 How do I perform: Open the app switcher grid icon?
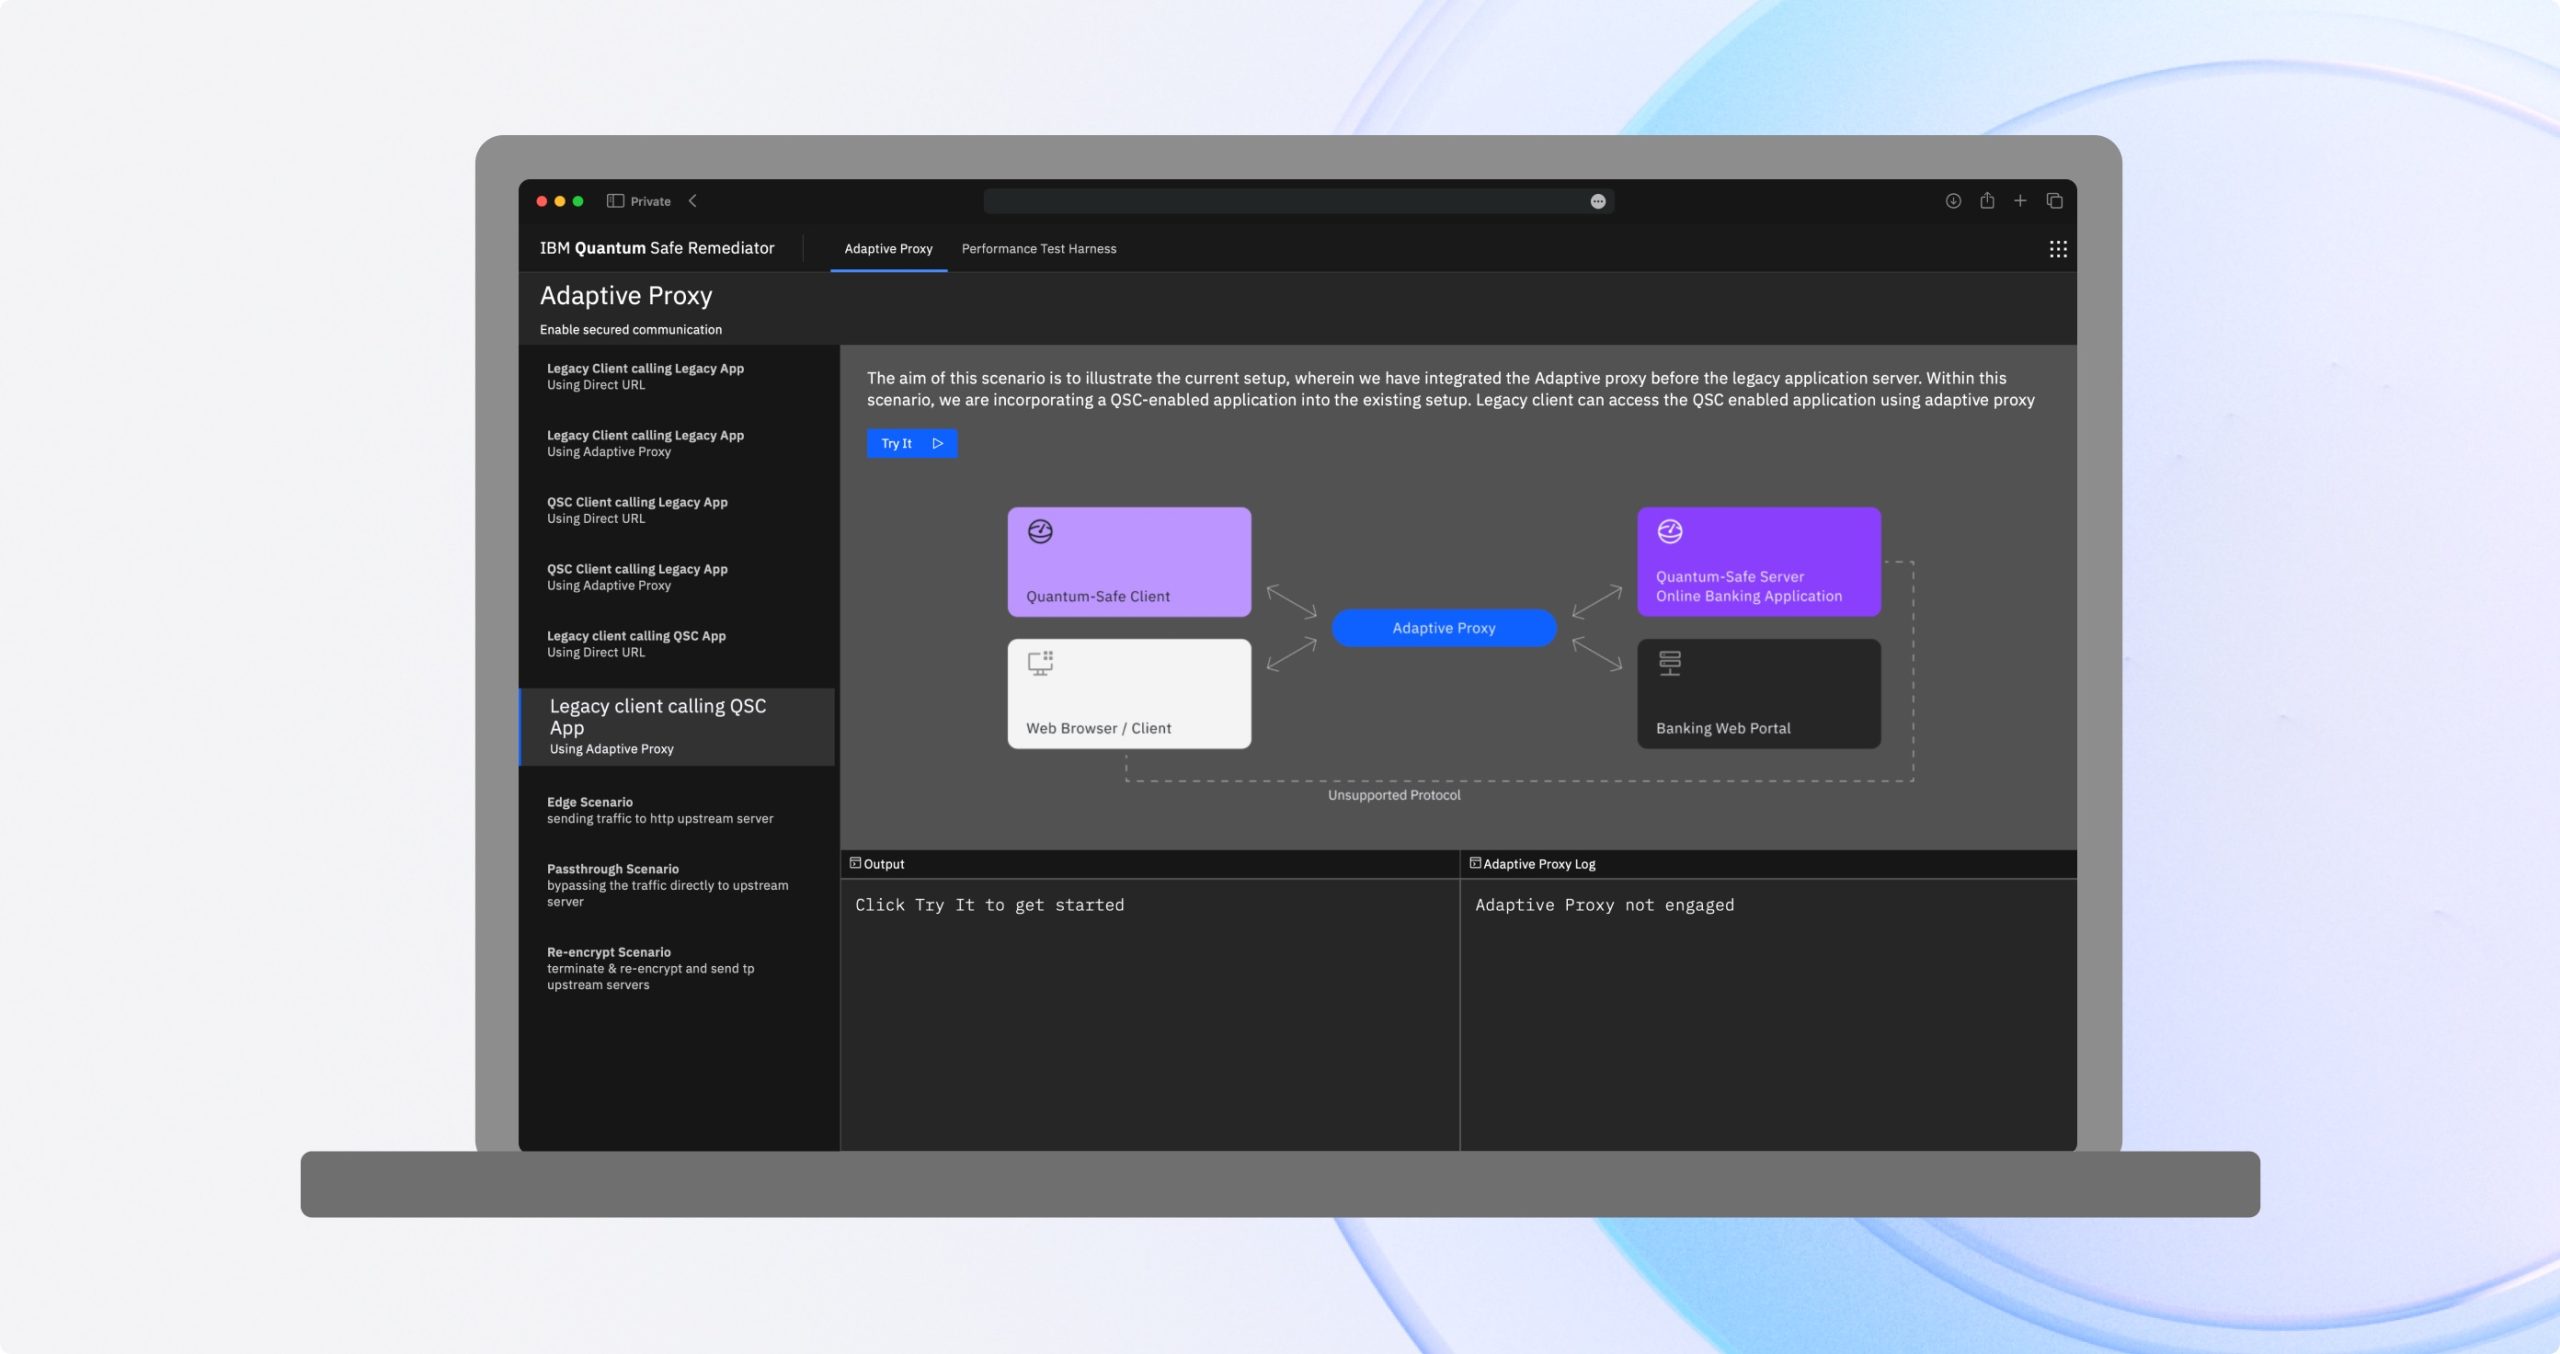2057,249
